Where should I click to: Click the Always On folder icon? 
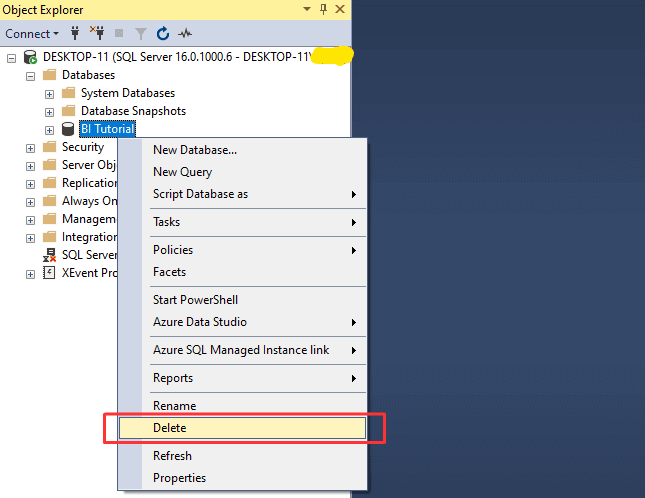point(49,201)
